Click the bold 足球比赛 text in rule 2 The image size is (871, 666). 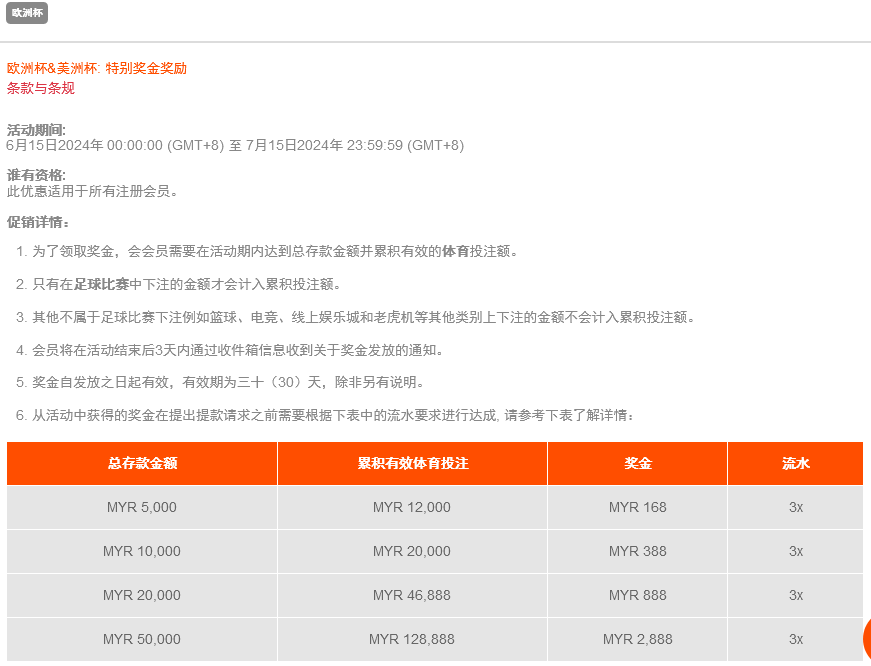101,284
